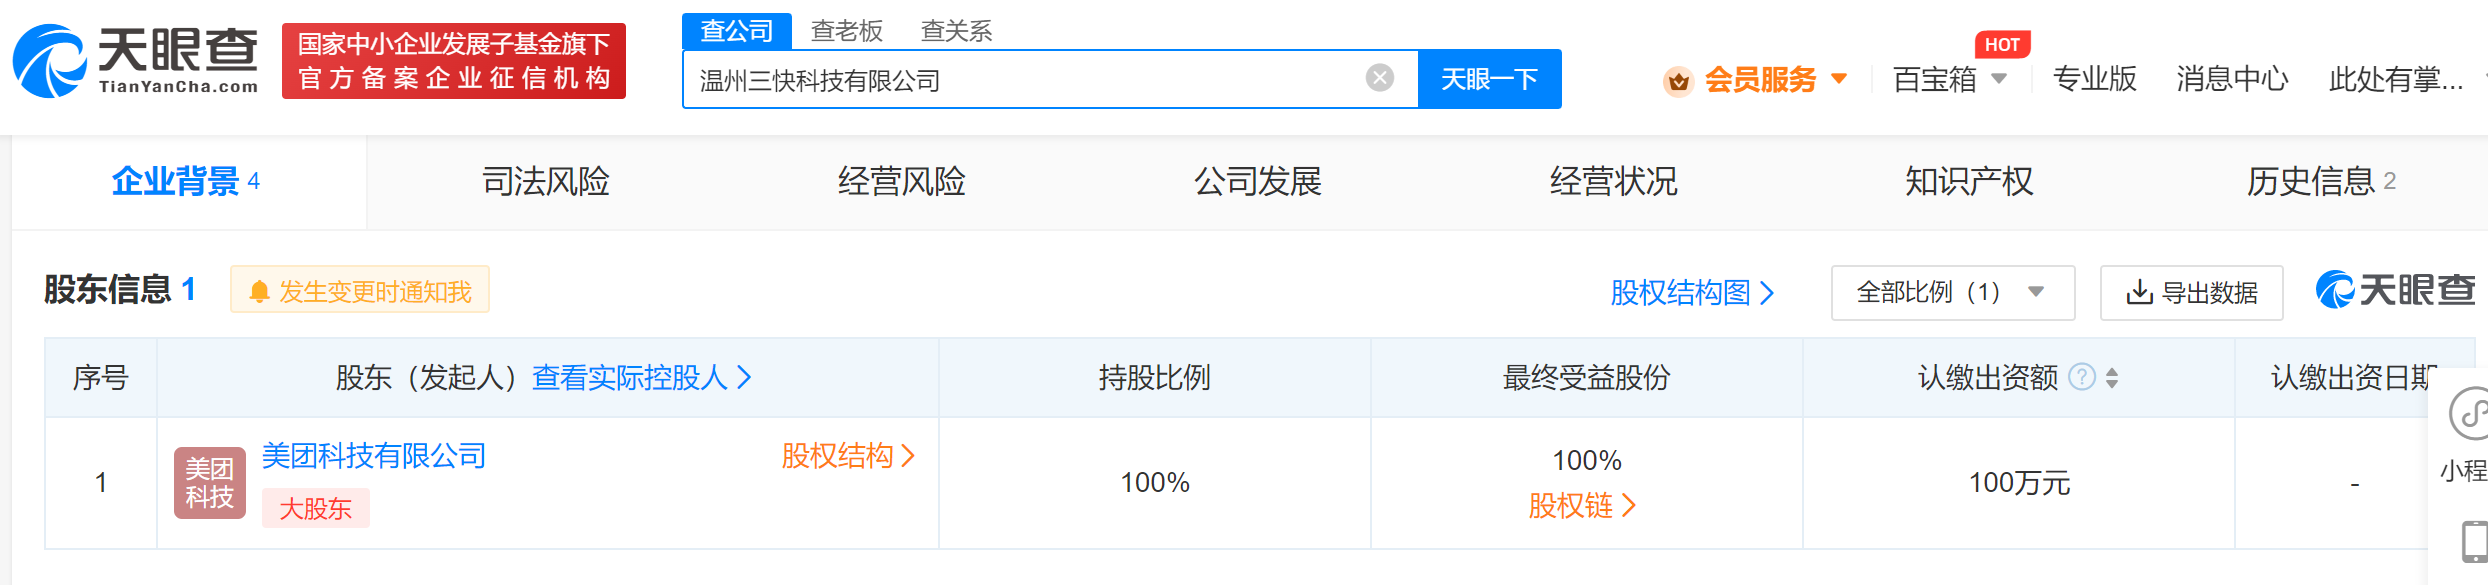Image resolution: width=2488 pixels, height=585 pixels.
Task: Click the company name search input field
Action: click(x=1025, y=79)
